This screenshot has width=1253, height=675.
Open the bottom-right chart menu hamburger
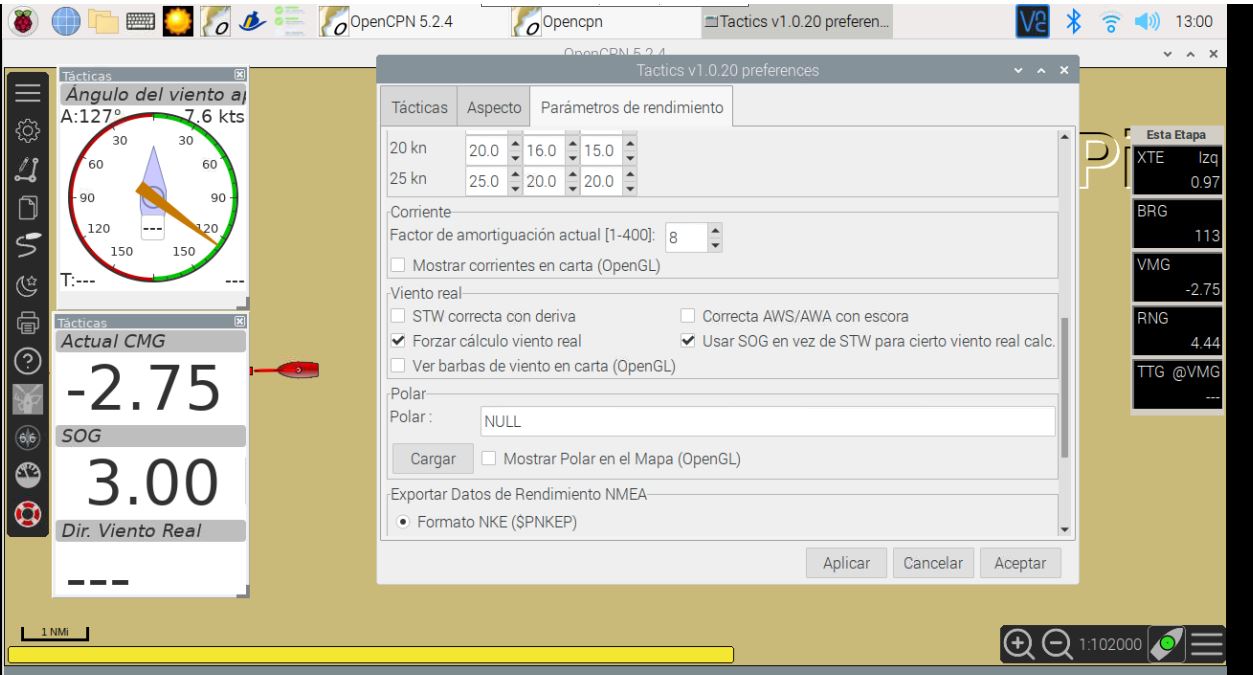tap(1207, 645)
